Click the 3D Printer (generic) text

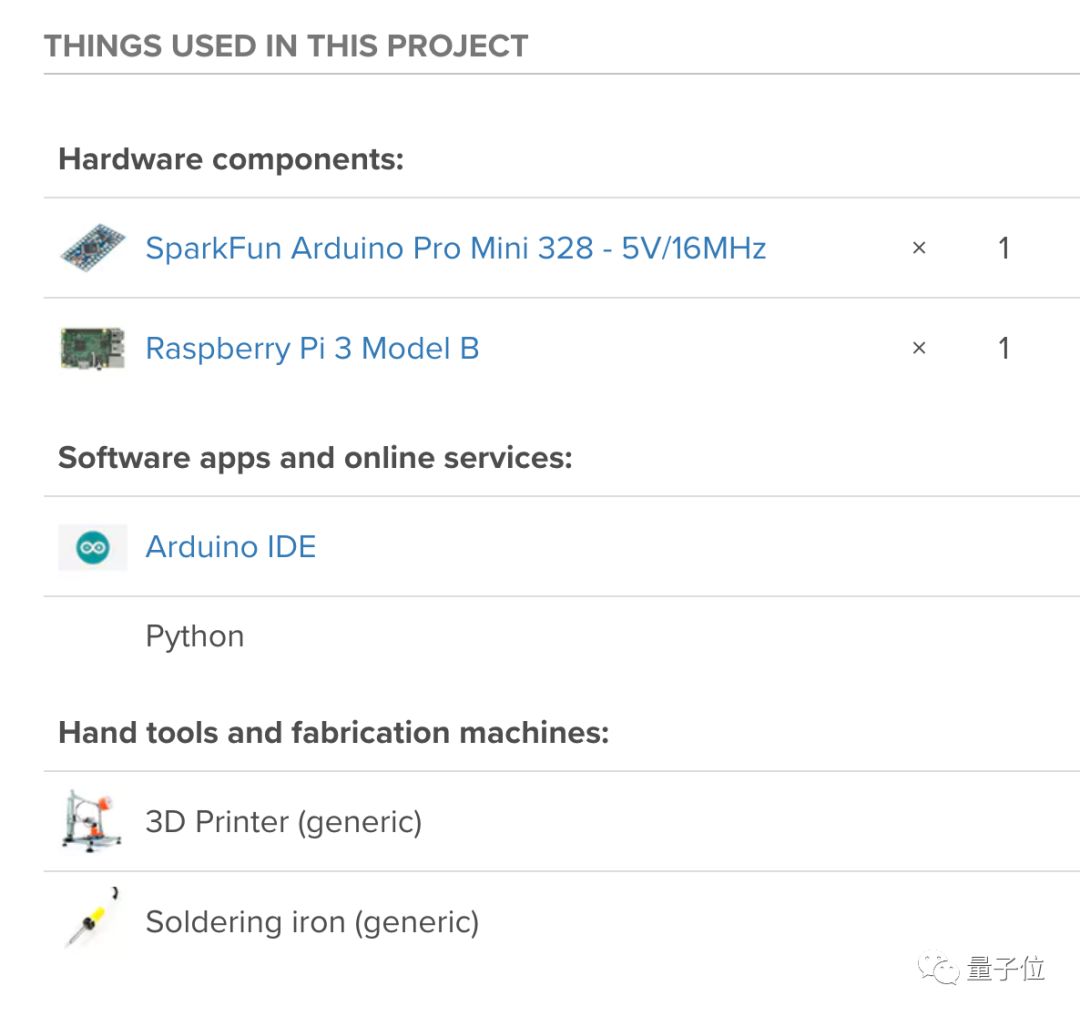pos(284,822)
